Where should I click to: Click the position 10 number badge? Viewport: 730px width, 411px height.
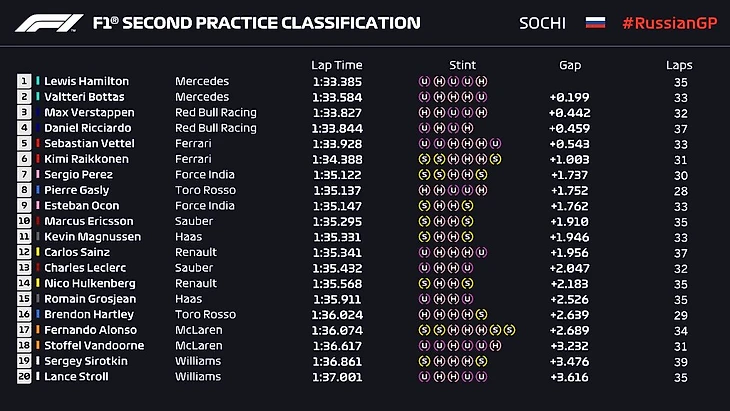click(x=24, y=221)
